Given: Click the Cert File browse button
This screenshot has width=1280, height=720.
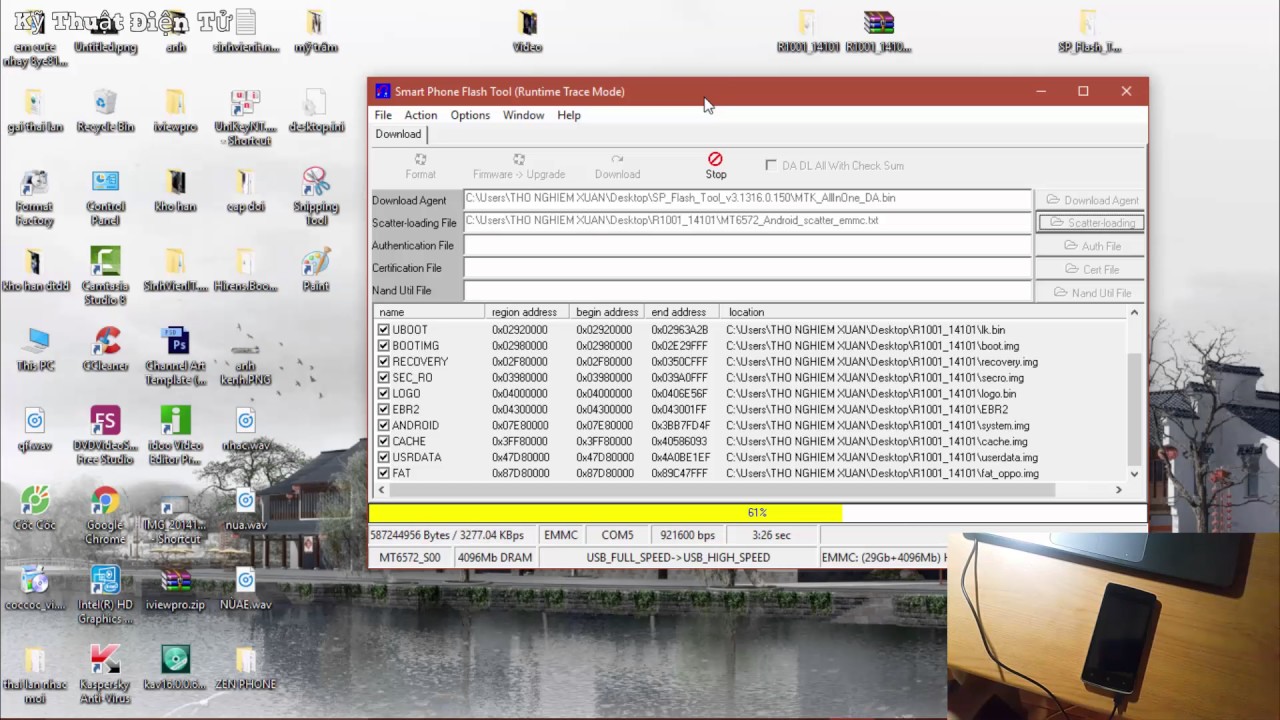Looking at the screenshot, I should [1091, 269].
